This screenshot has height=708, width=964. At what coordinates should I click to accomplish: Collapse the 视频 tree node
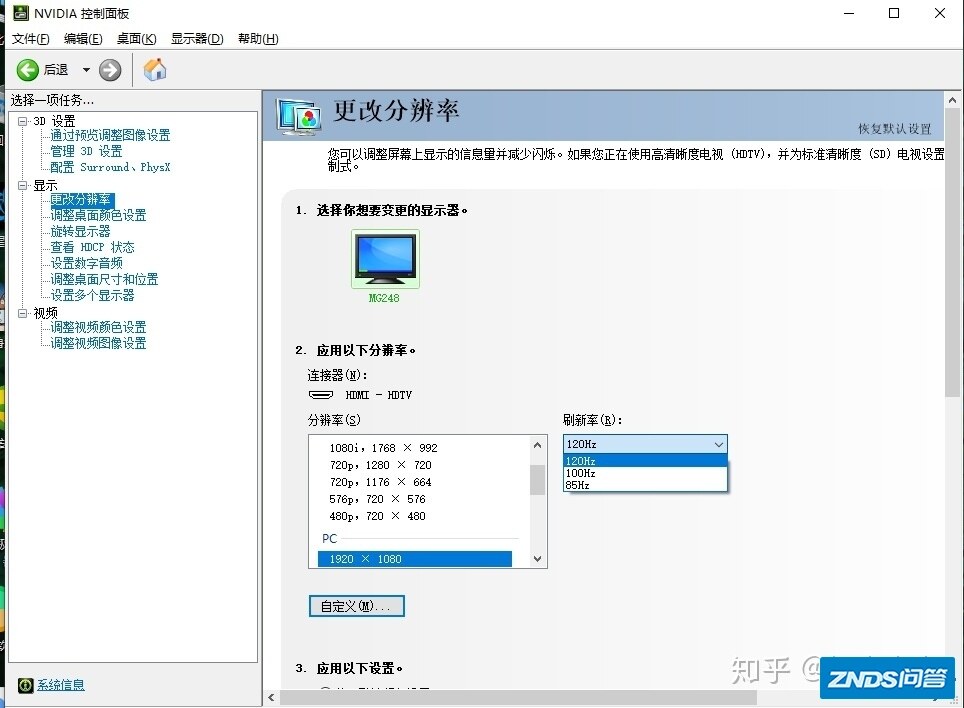(23, 313)
